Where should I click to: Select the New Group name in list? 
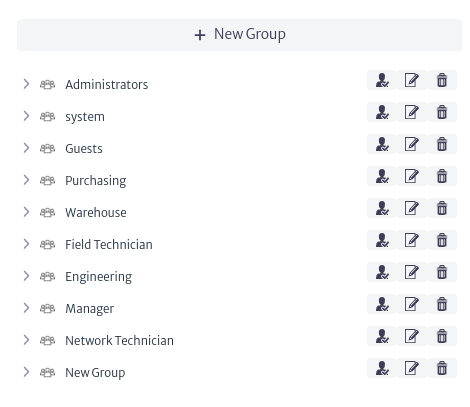click(x=95, y=373)
